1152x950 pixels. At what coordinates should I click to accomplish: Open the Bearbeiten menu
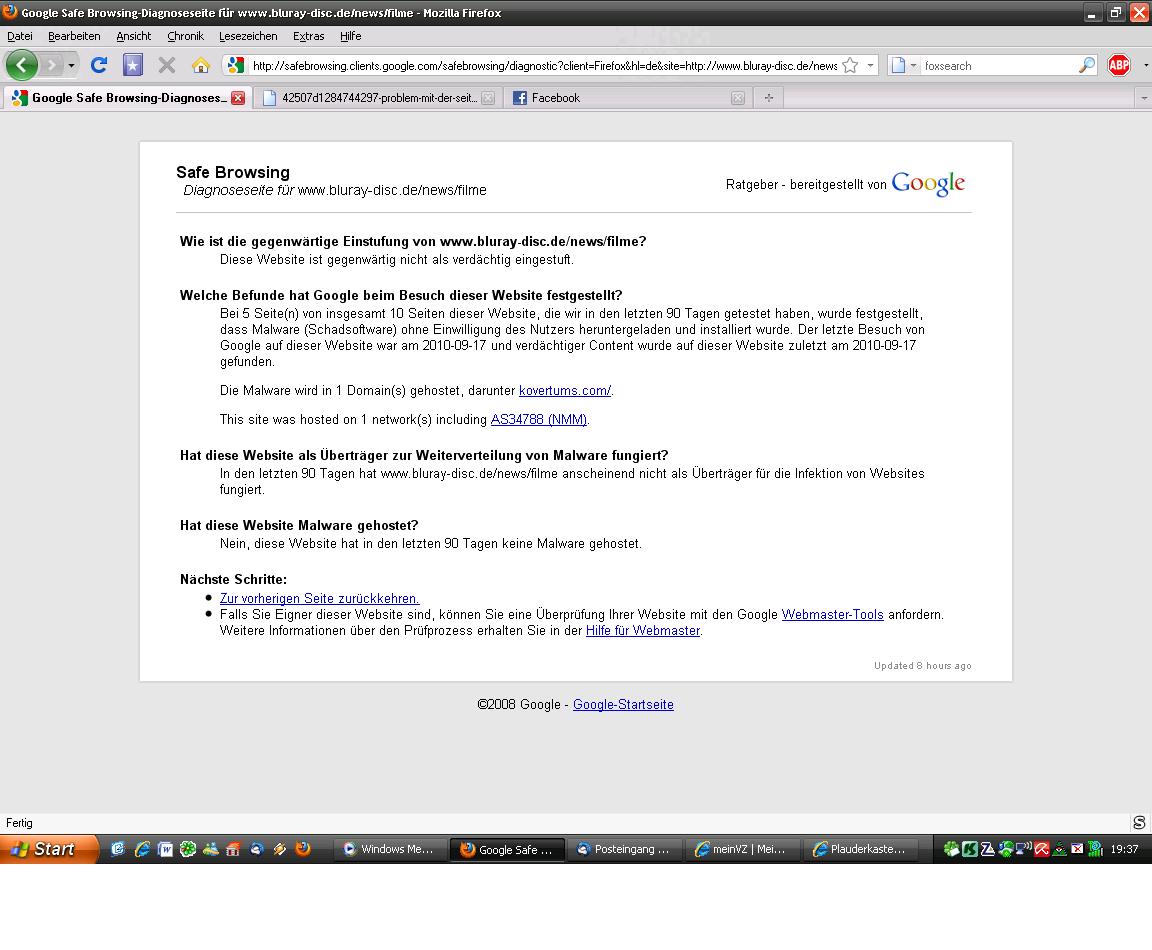pos(74,36)
